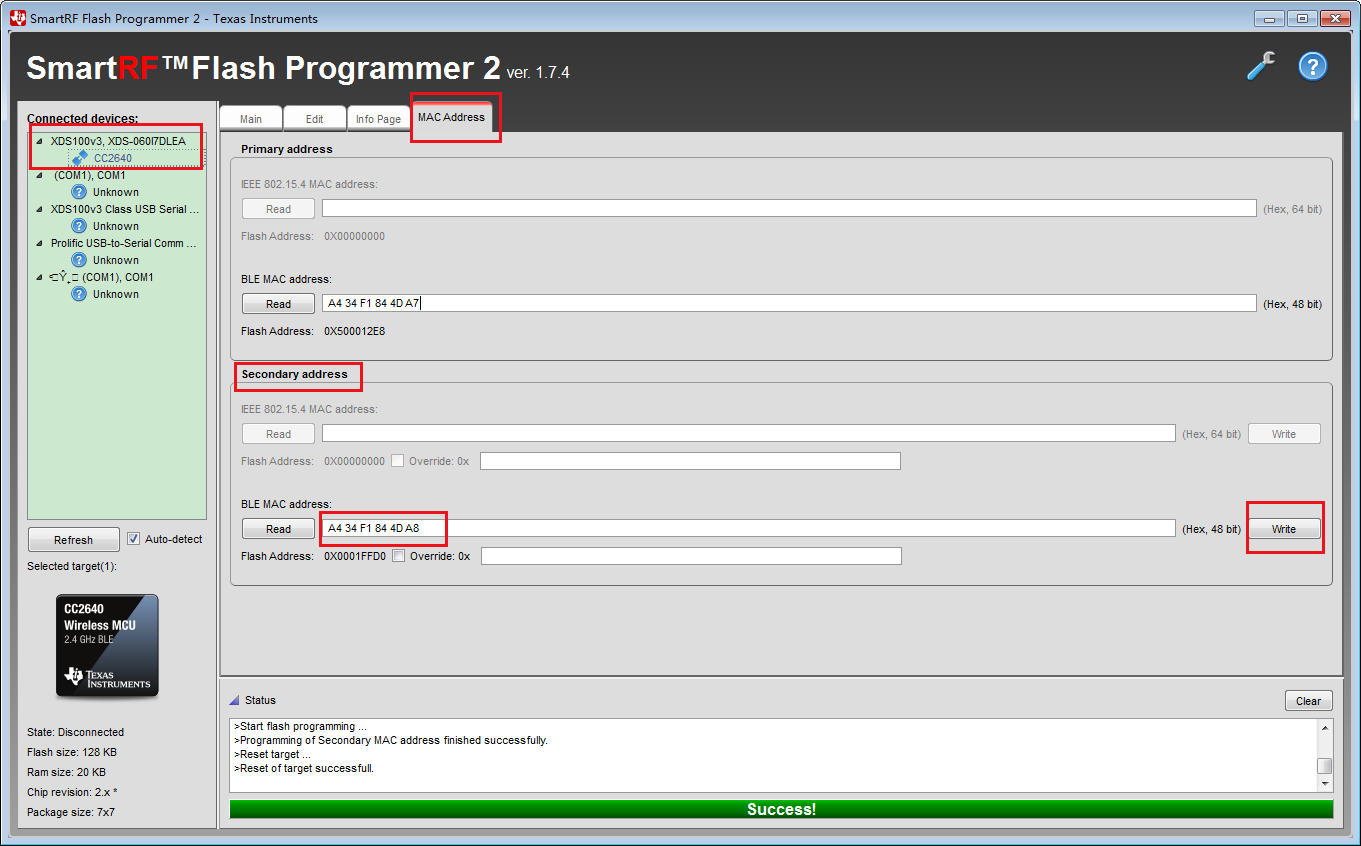Collapse the (COM1), COM1 tree node
This screenshot has height=846, width=1361.
(x=40, y=175)
